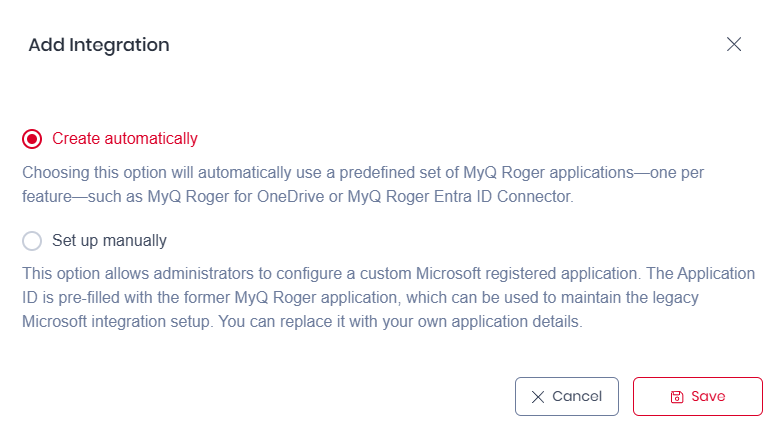Click the X icon inside Cancel button
The image size is (780, 433).
coord(538,397)
